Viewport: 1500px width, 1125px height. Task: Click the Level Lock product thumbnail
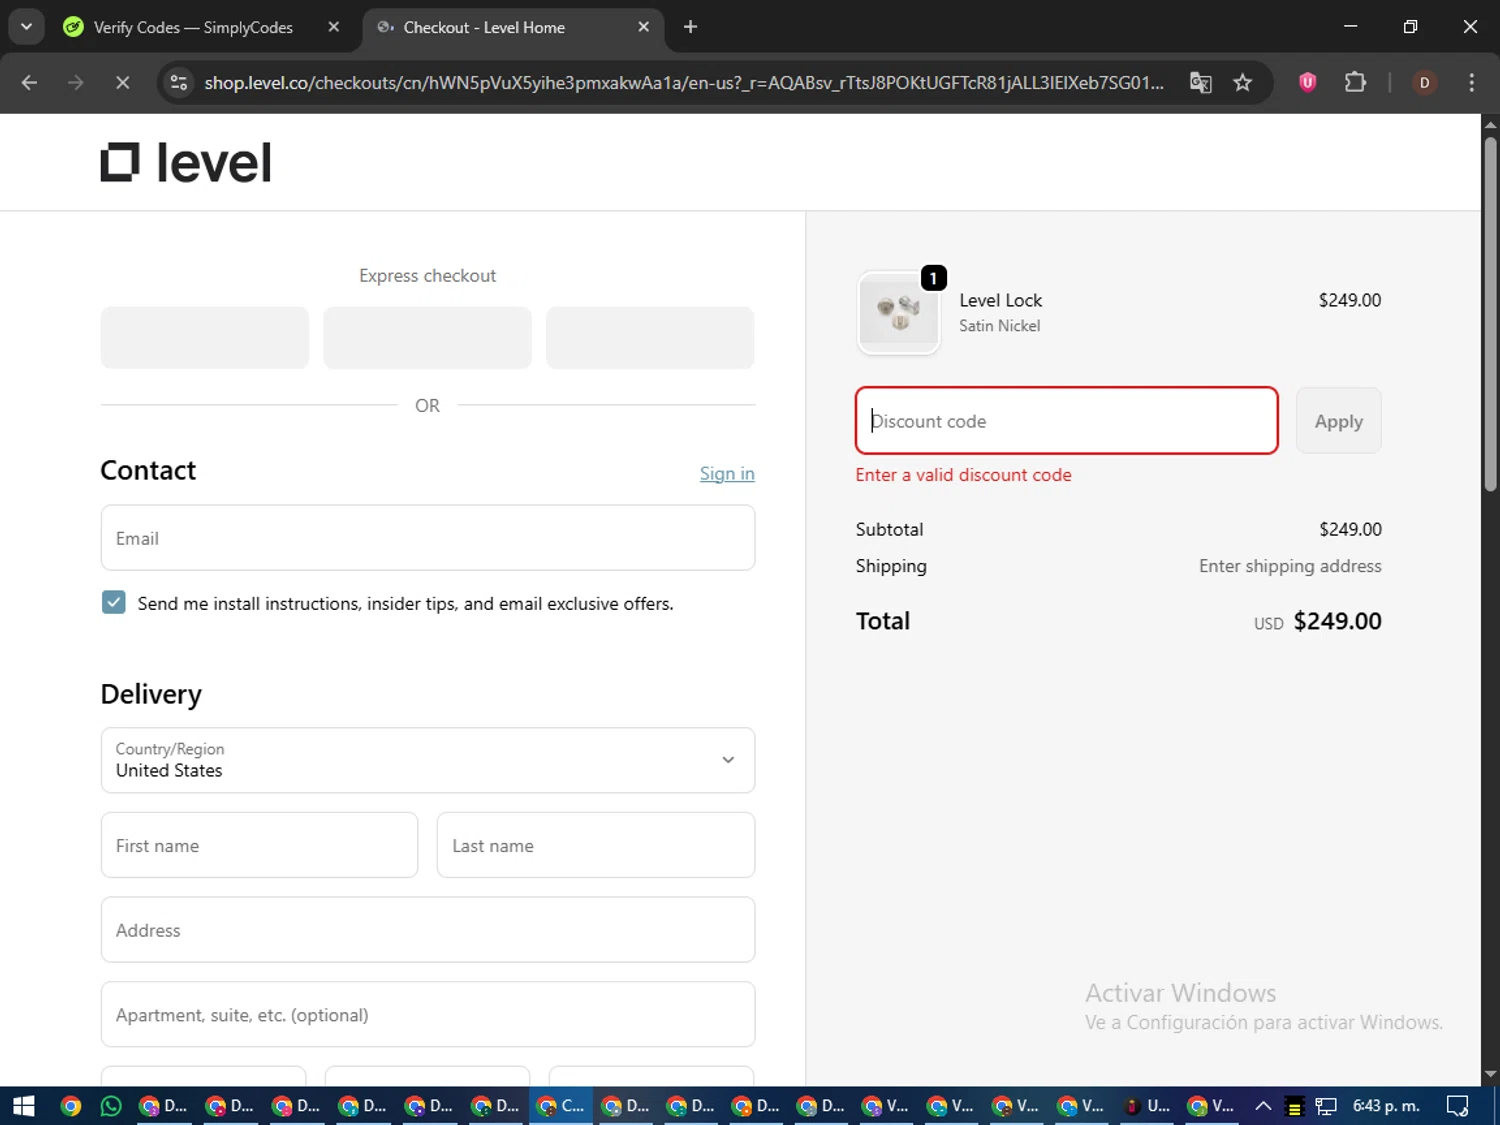coord(898,313)
